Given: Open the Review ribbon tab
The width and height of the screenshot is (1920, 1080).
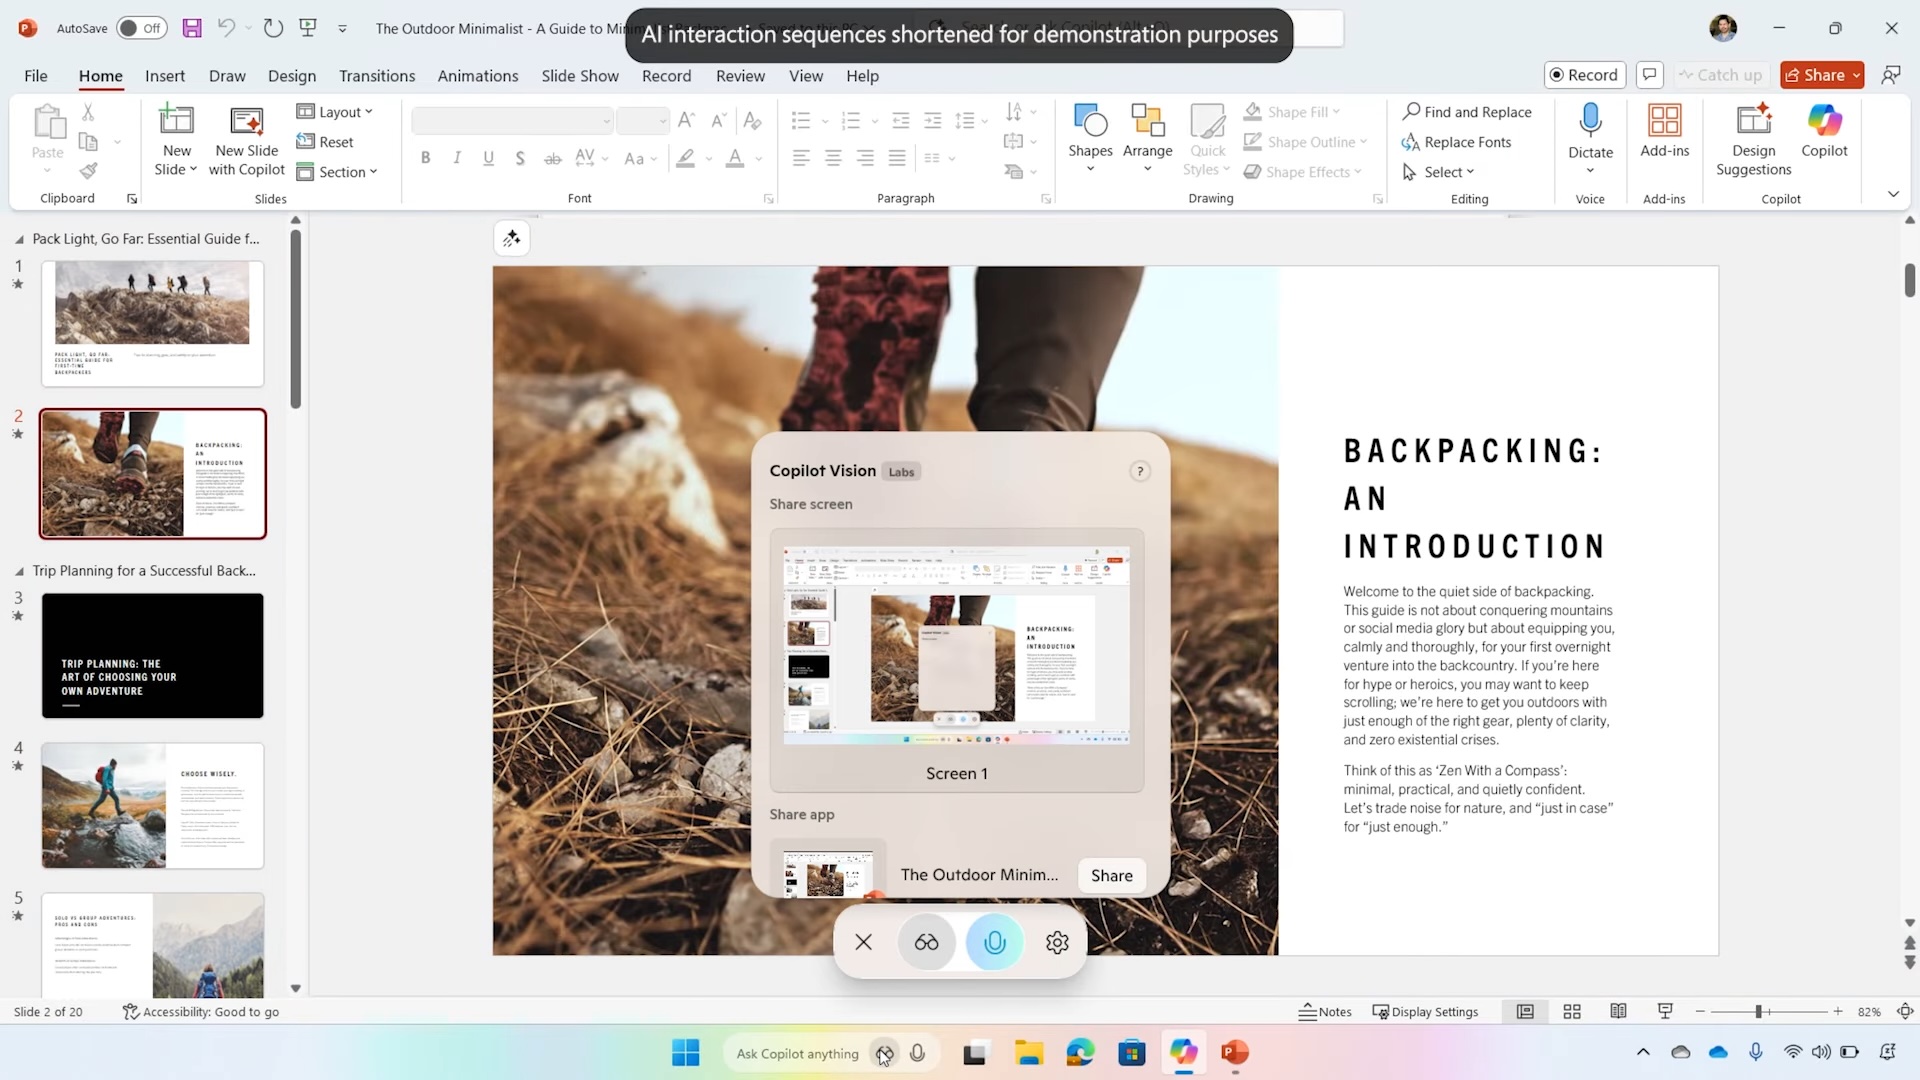Looking at the screenshot, I should pos(740,75).
